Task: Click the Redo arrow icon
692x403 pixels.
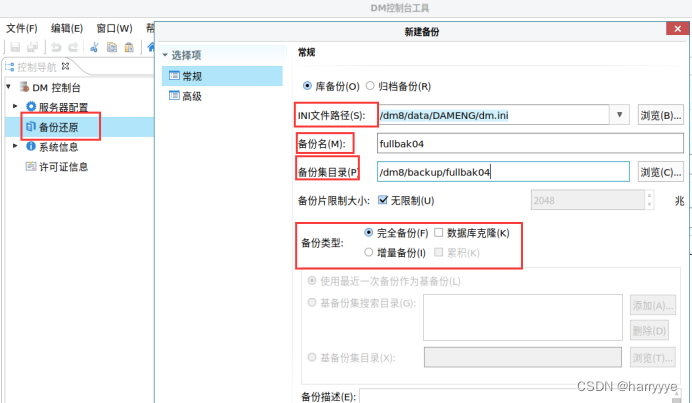Action: pos(73,47)
